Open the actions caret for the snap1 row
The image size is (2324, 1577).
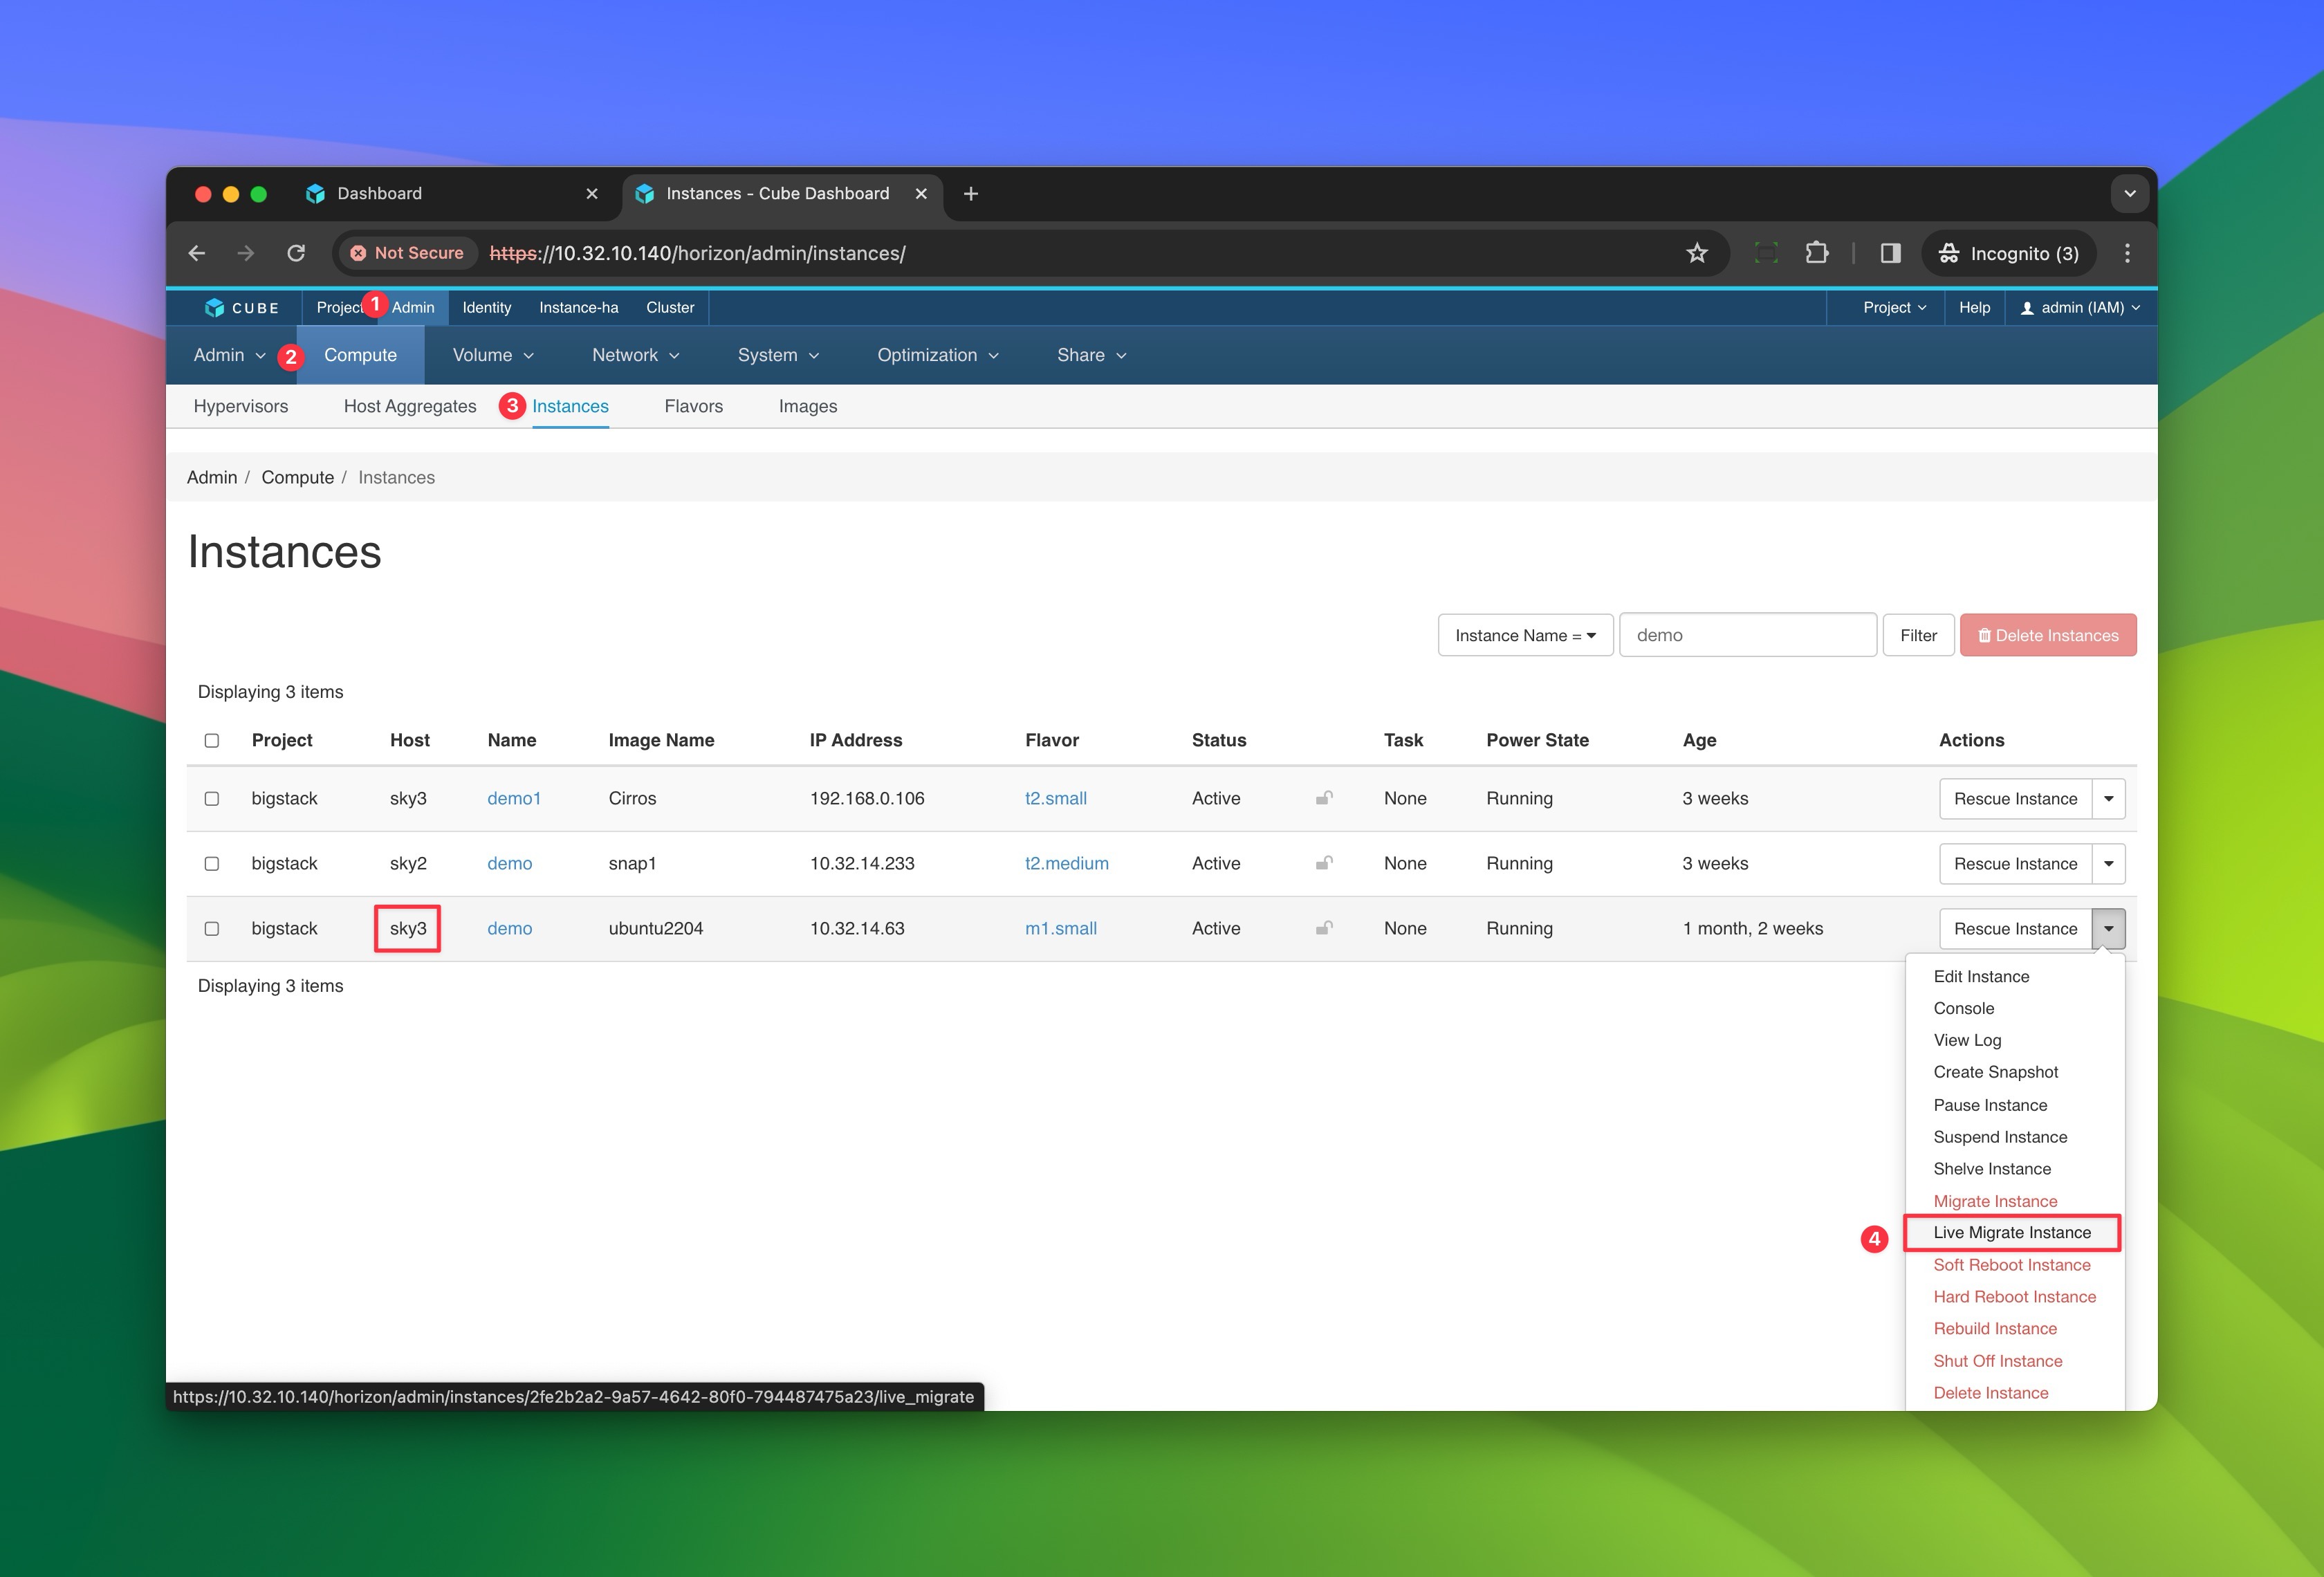coord(2108,864)
